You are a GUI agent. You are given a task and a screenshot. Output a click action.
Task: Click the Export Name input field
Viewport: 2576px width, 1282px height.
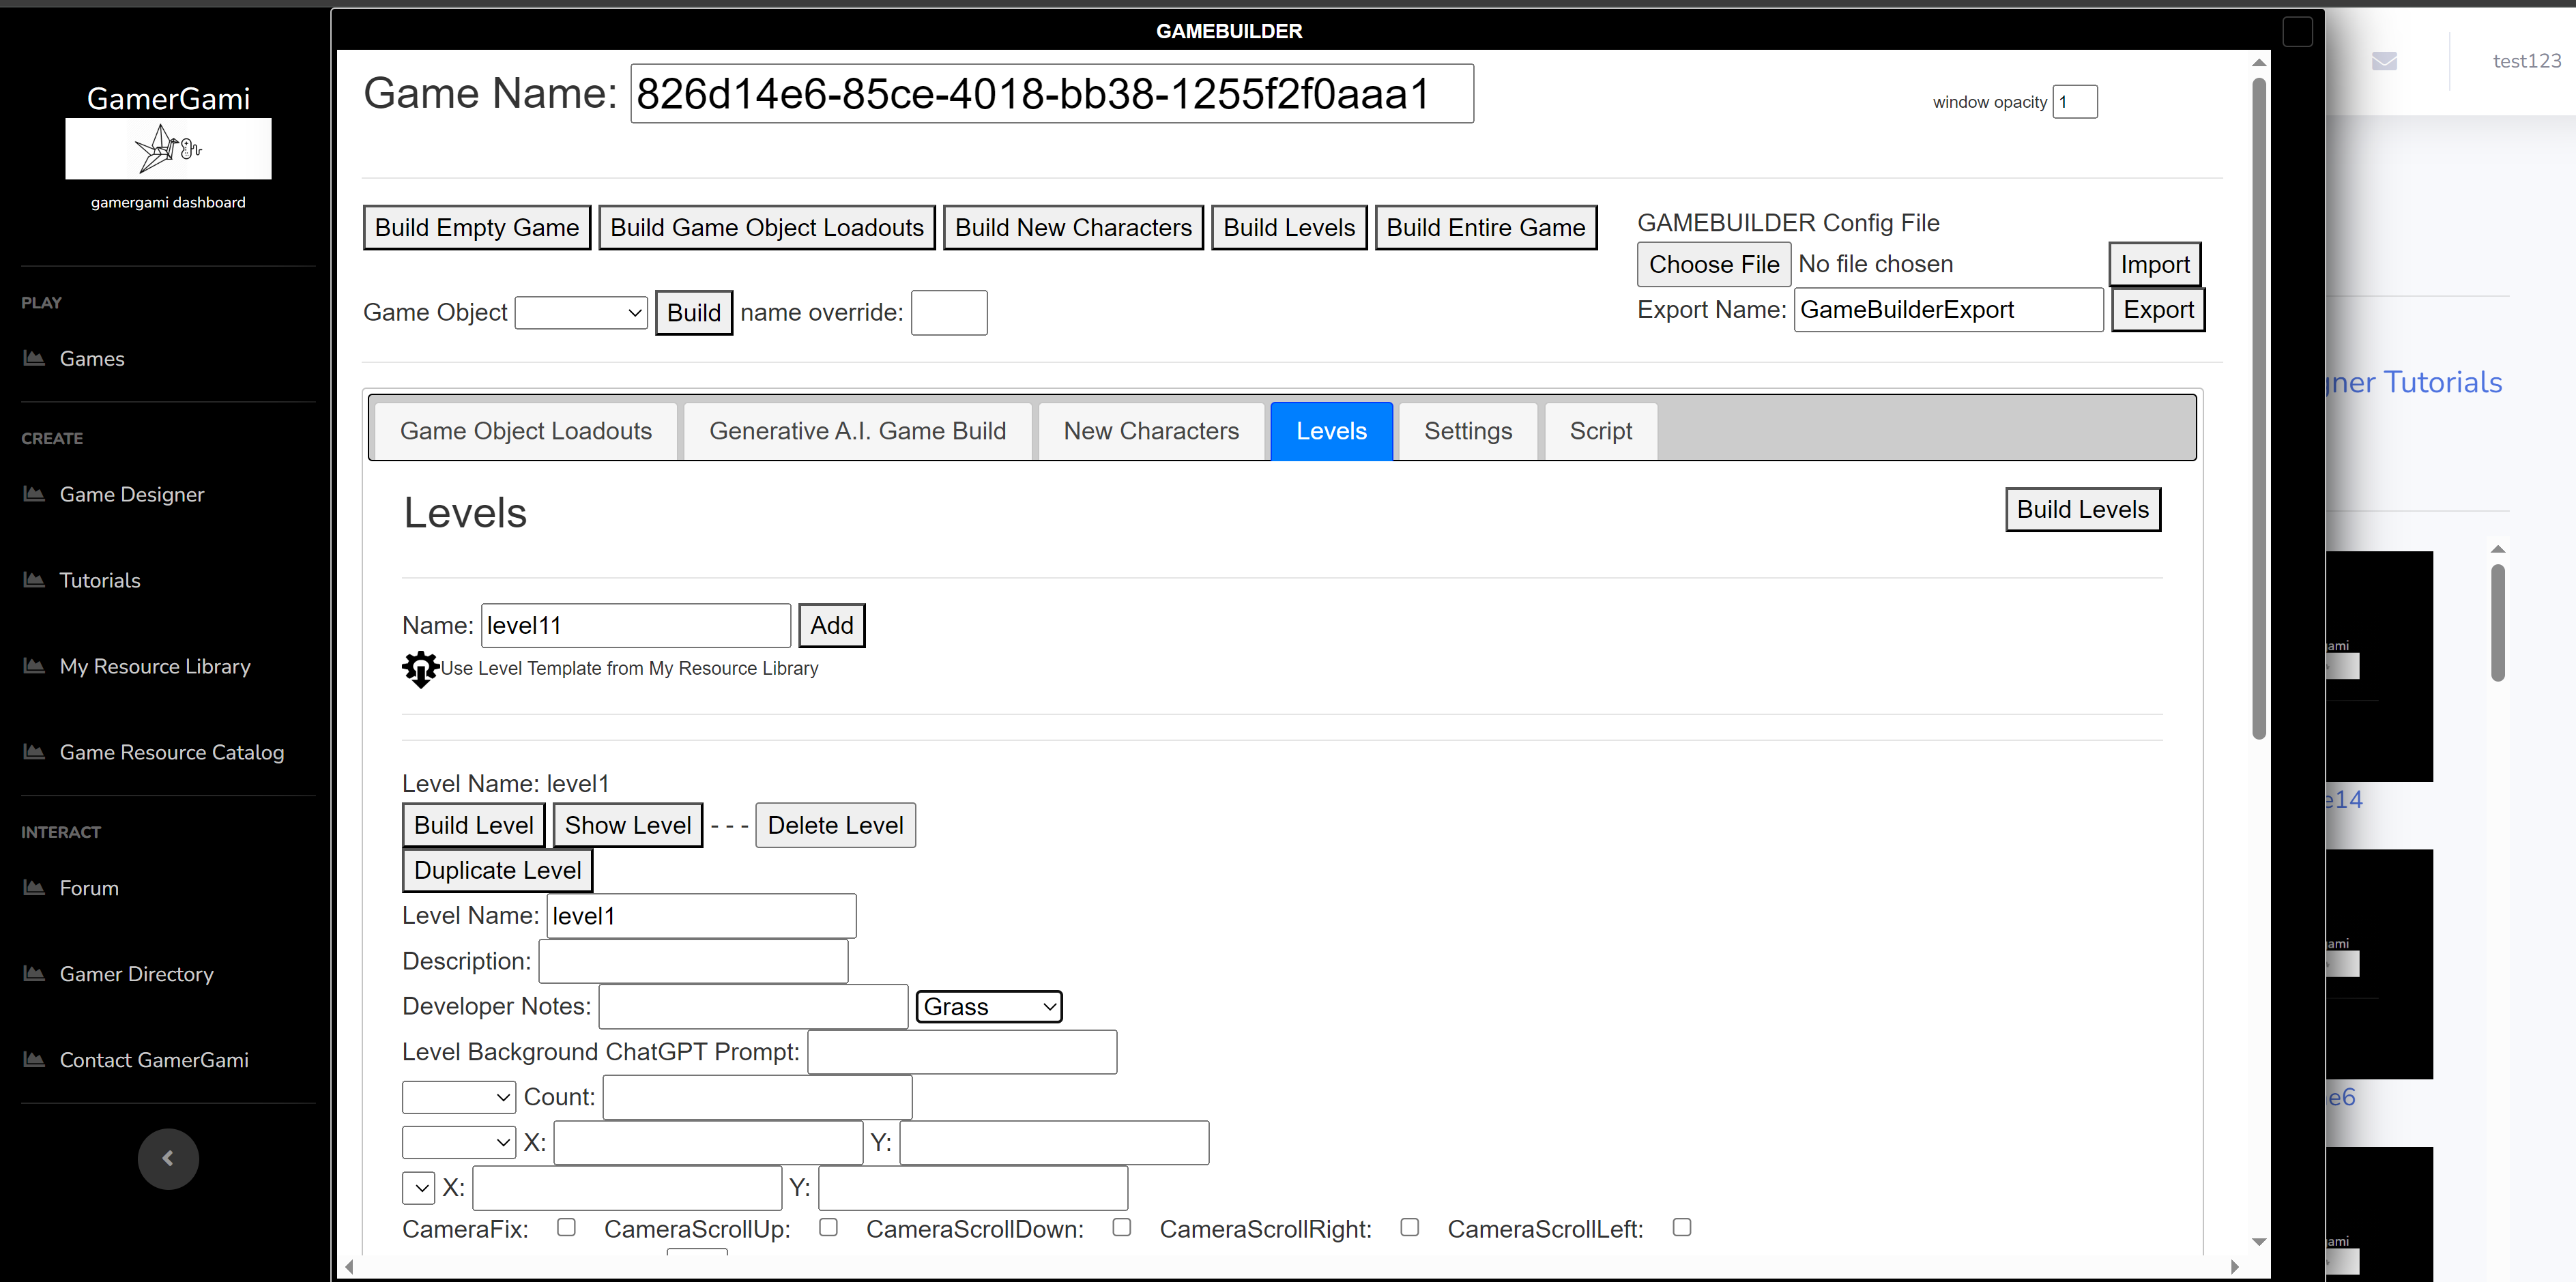coord(1947,310)
